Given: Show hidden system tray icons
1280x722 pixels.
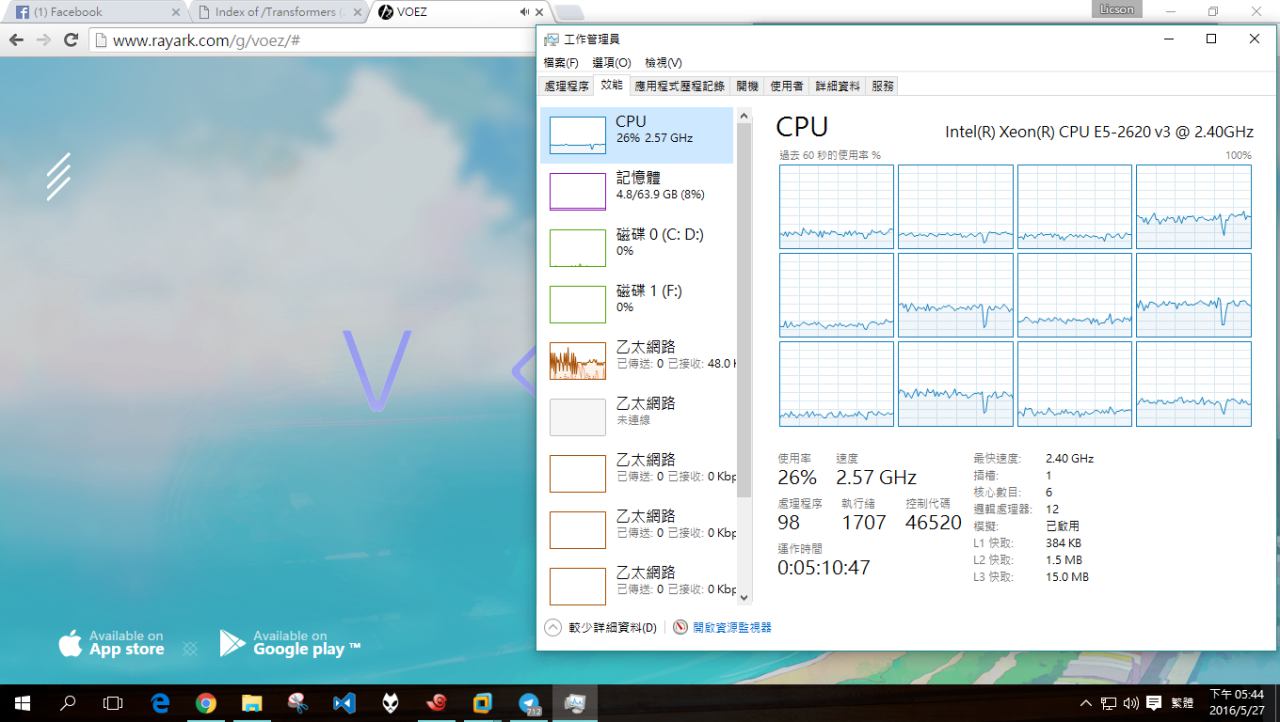Looking at the screenshot, I should tap(1086, 703).
